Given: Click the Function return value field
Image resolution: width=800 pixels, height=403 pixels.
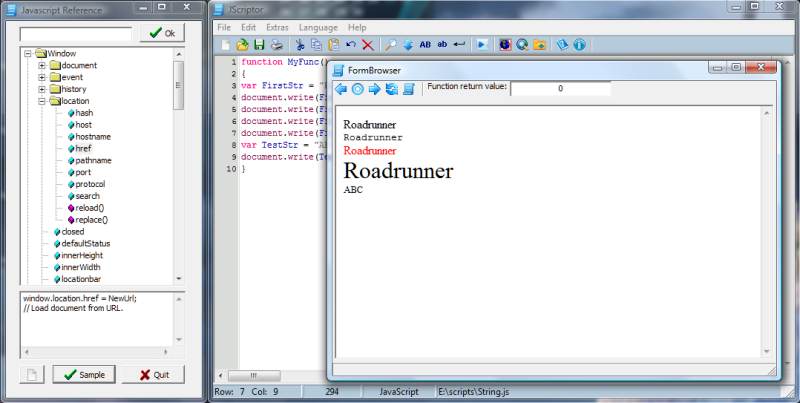Looking at the screenshot, I should [560, 89].
